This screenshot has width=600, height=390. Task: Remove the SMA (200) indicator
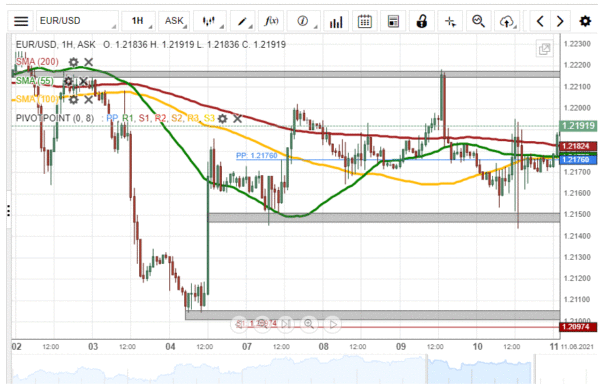pos(88,62)
